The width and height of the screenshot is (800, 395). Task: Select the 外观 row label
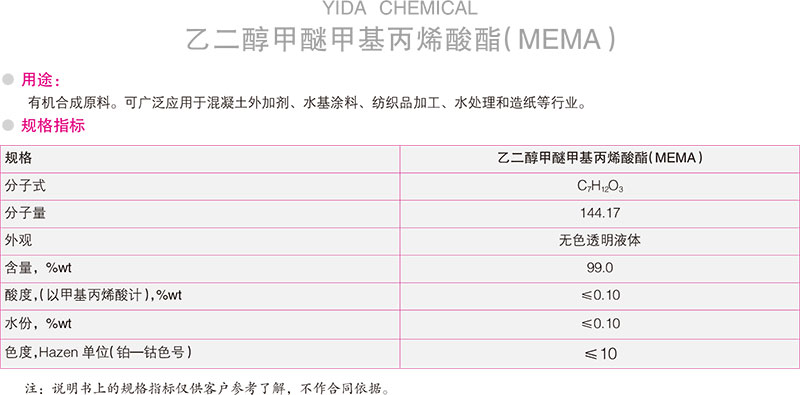coord(18,240)
